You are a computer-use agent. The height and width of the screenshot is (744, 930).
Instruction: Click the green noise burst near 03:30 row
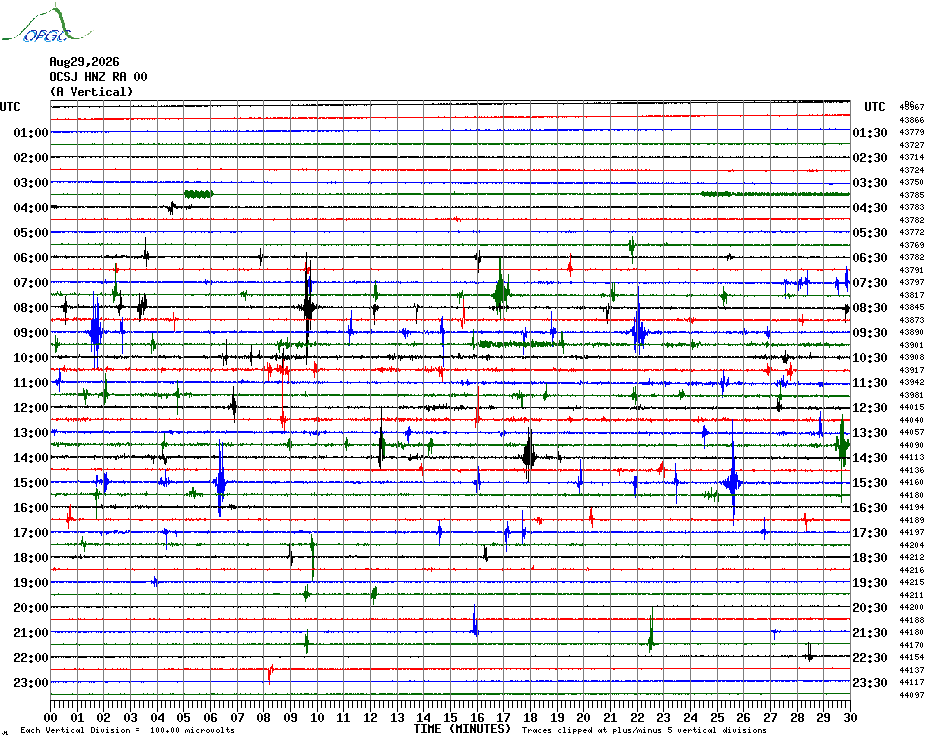[198, 194]
